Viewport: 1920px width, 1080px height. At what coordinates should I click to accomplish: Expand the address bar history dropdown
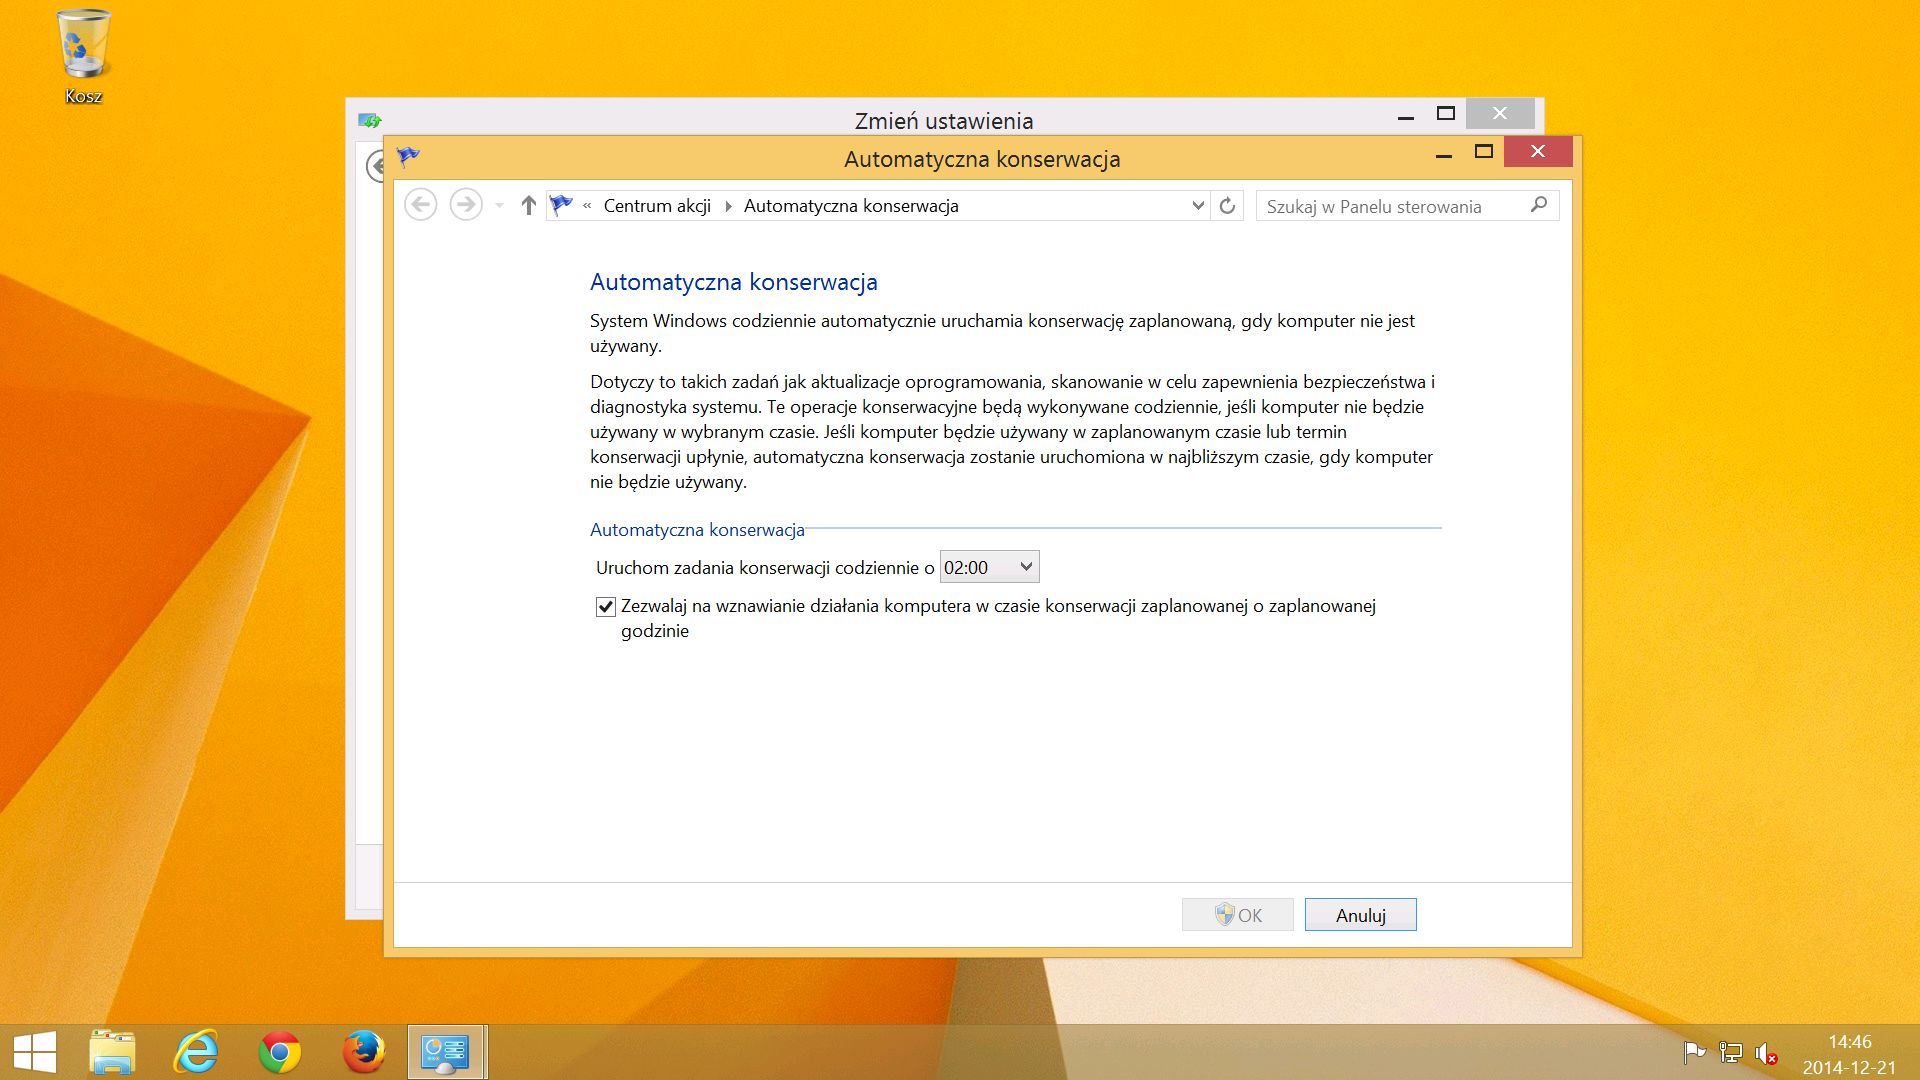coord(1198,206)
